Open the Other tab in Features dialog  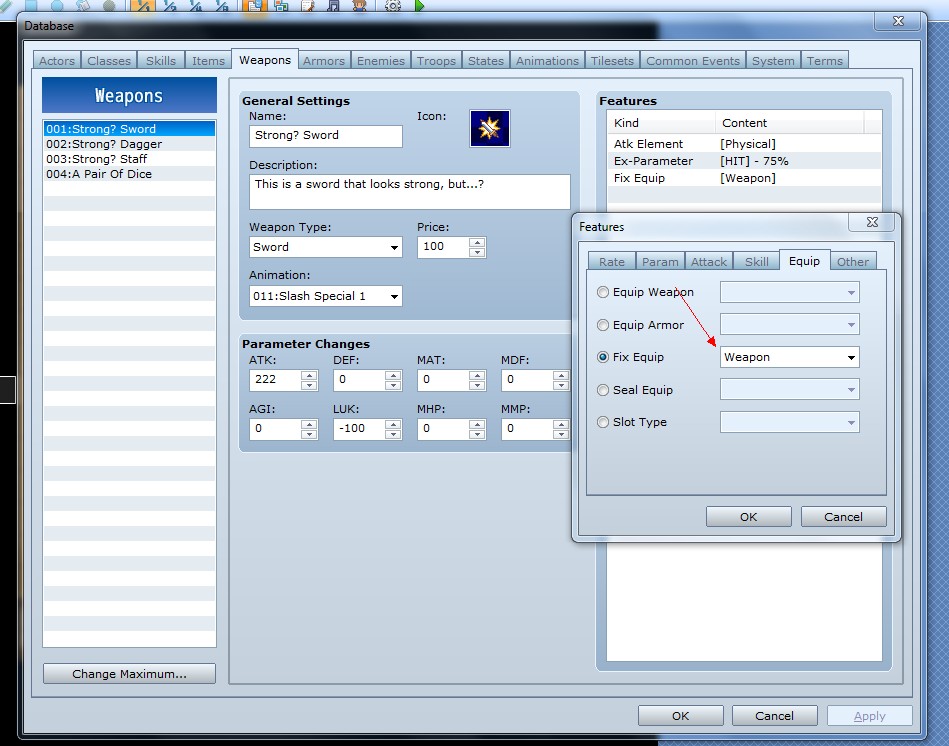pyautogui.click(x=853, y=261)
